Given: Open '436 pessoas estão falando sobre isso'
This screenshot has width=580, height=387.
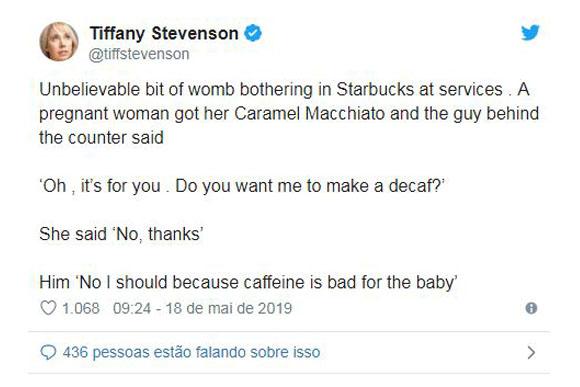Looking at the screenshot, I should [191, 352].
